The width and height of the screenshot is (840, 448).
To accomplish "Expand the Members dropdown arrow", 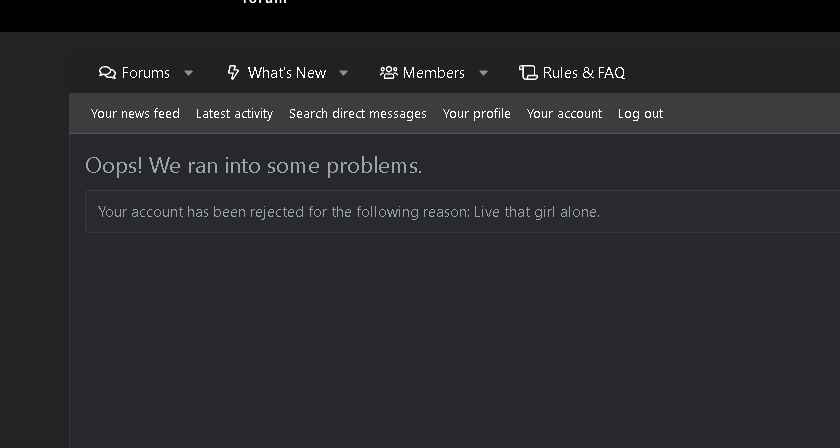I will 484,73.
